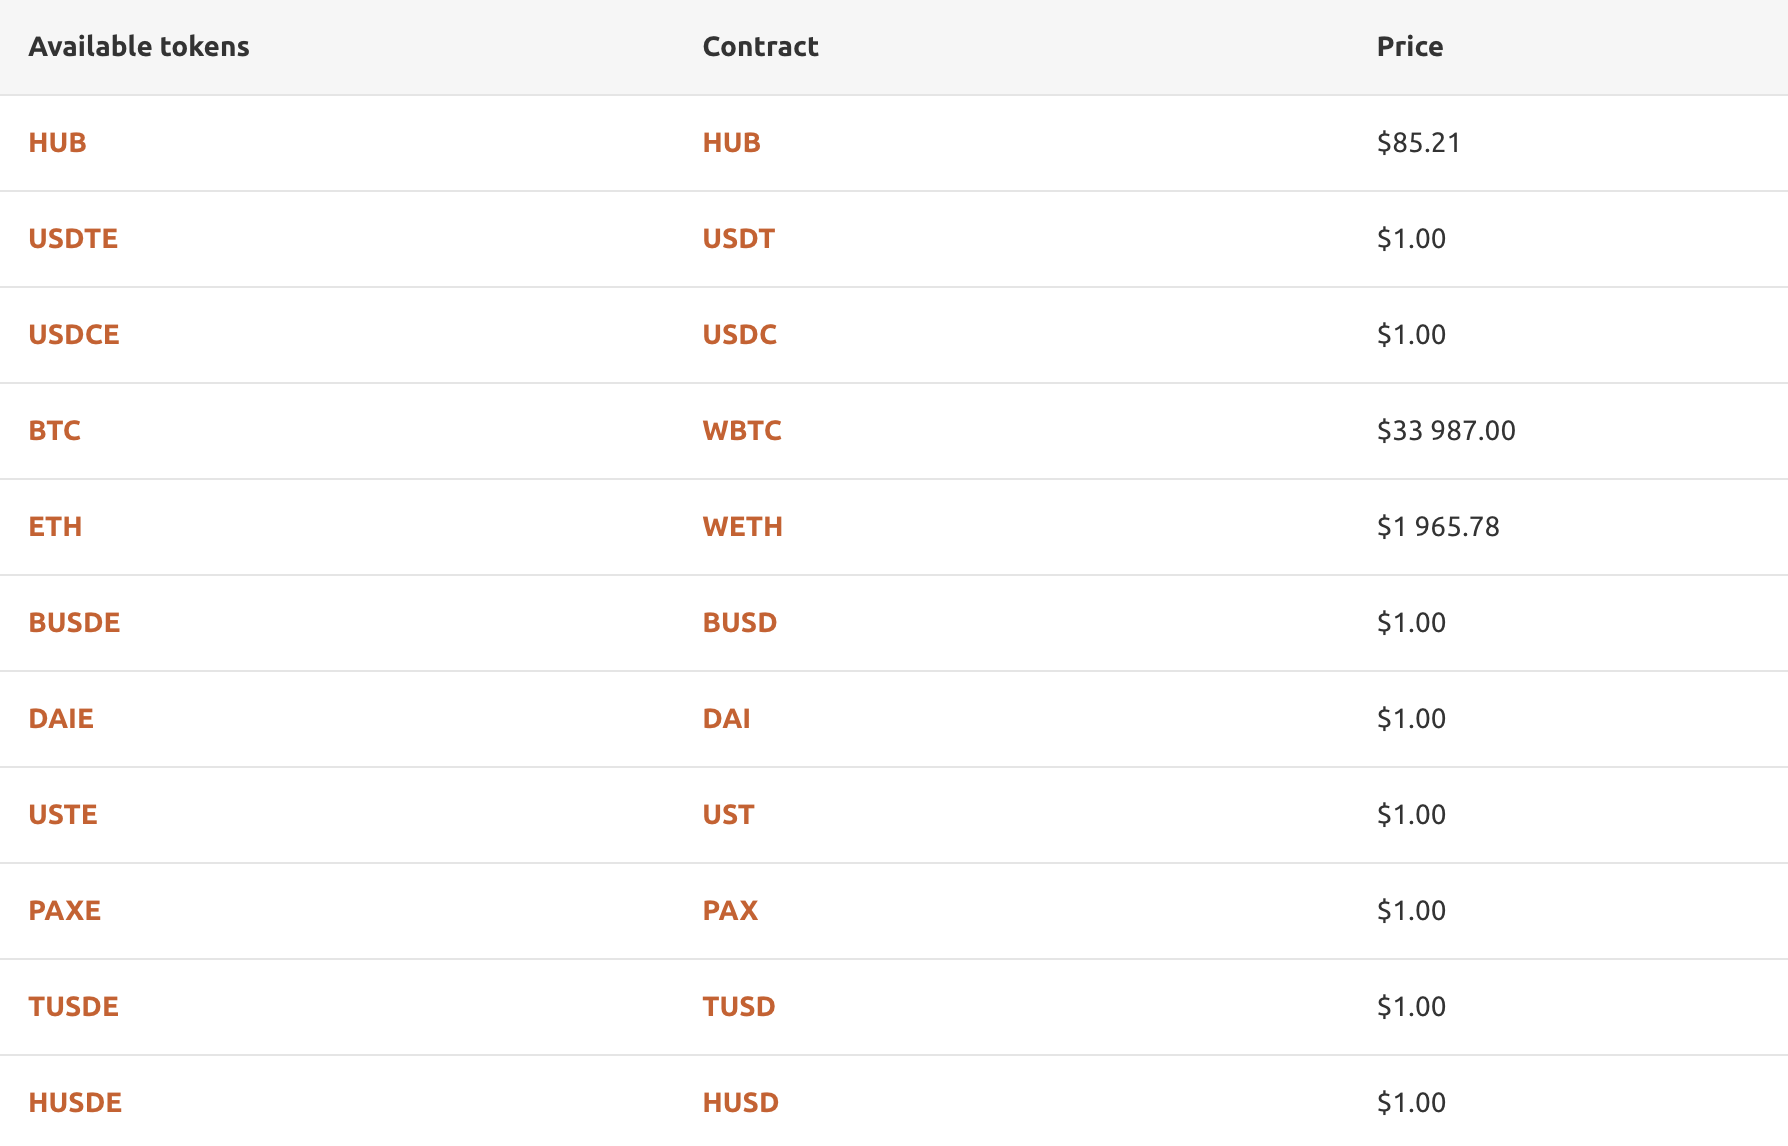Viewport: 1788px width, 1146px height.
Task: Open the HUB token link
Action: [57, 143]
